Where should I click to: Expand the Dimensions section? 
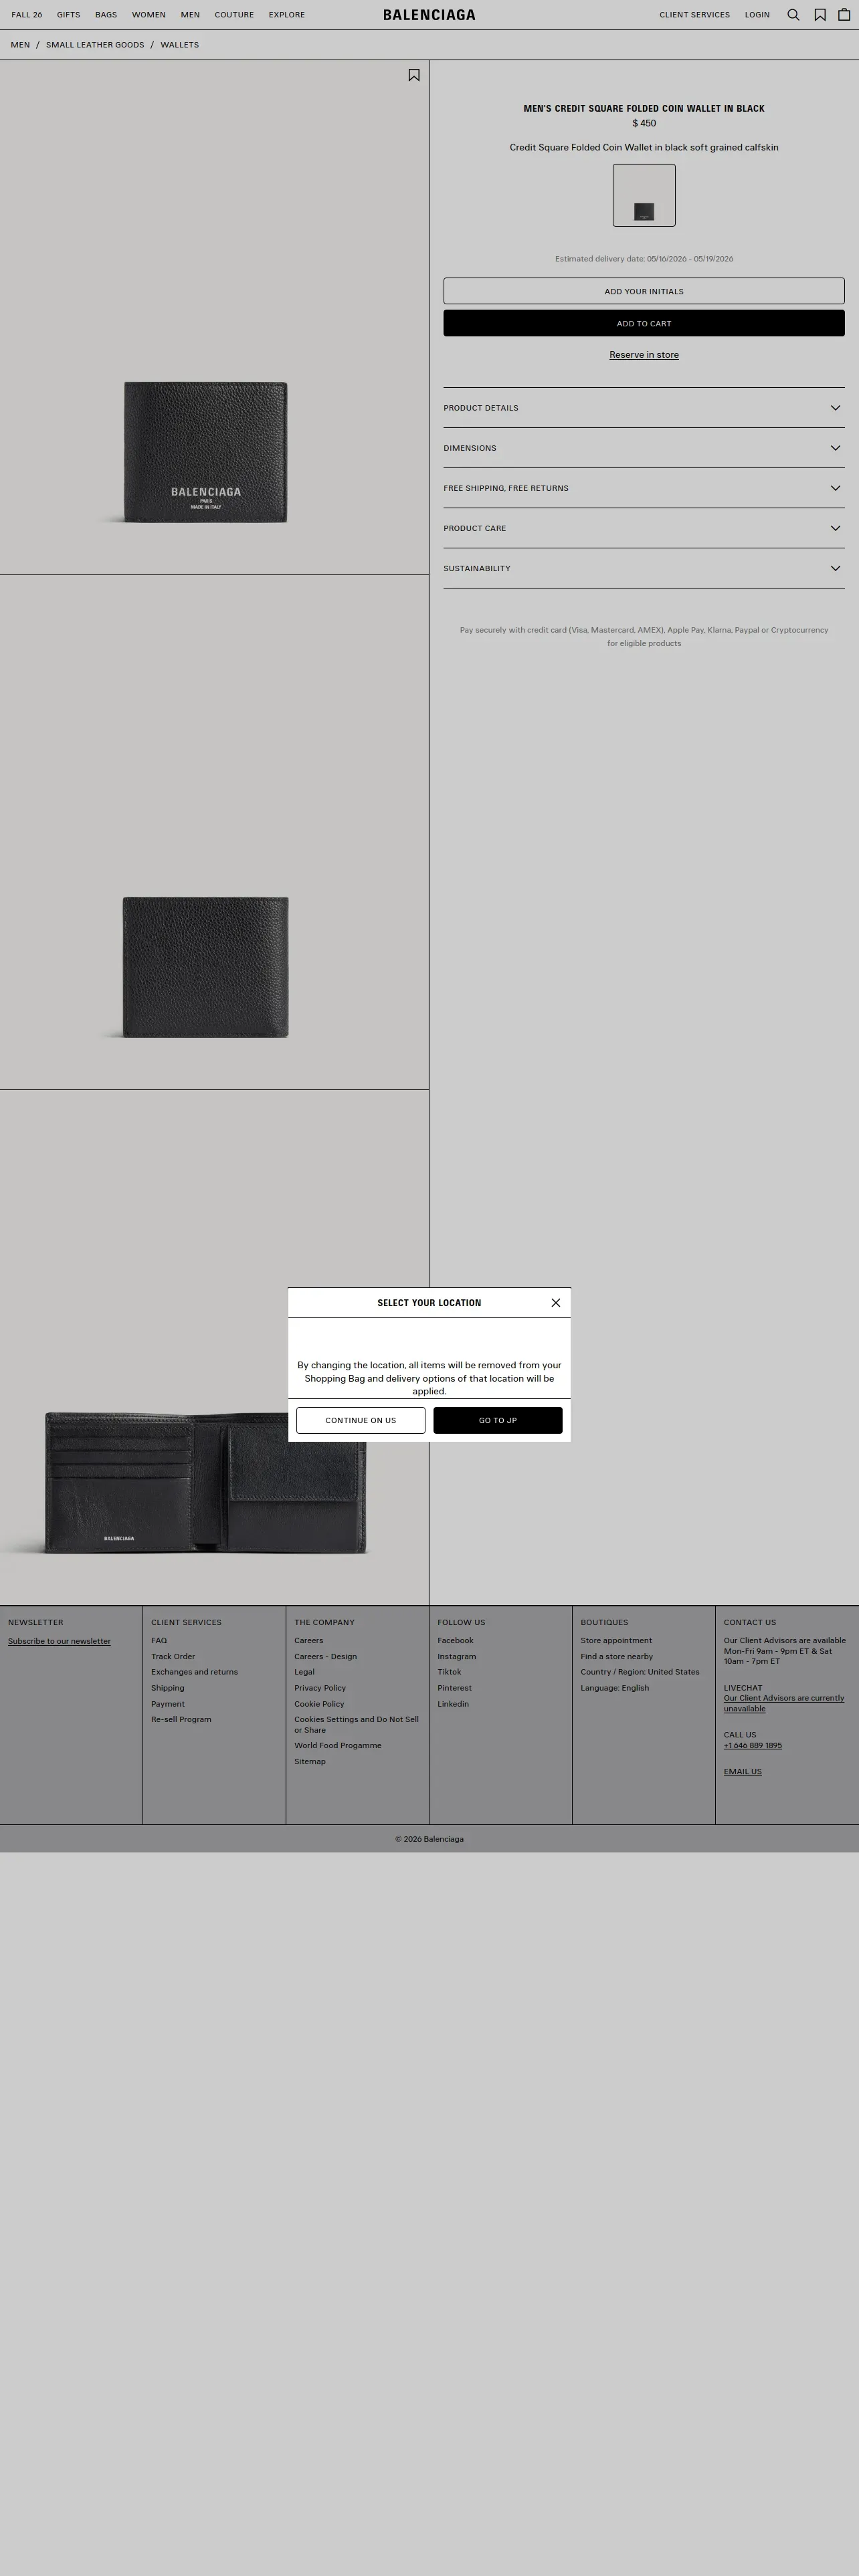[x=644, y=448]
